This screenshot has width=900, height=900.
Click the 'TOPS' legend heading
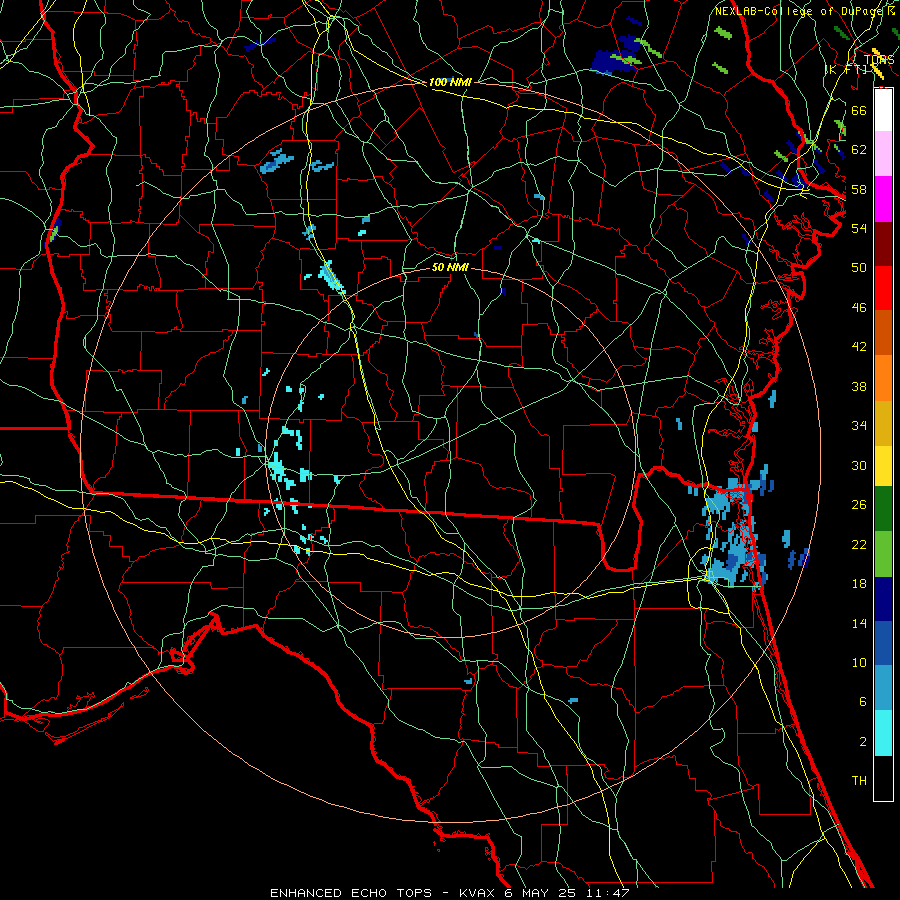click(879, 60)
